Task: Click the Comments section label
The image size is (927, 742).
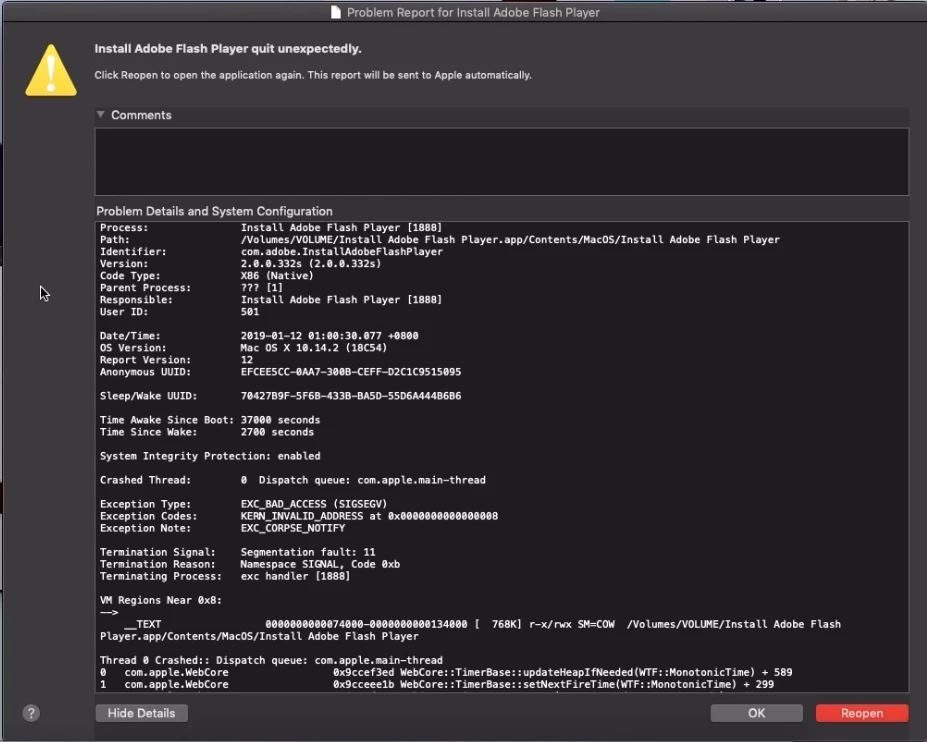Action: (141, 115)
